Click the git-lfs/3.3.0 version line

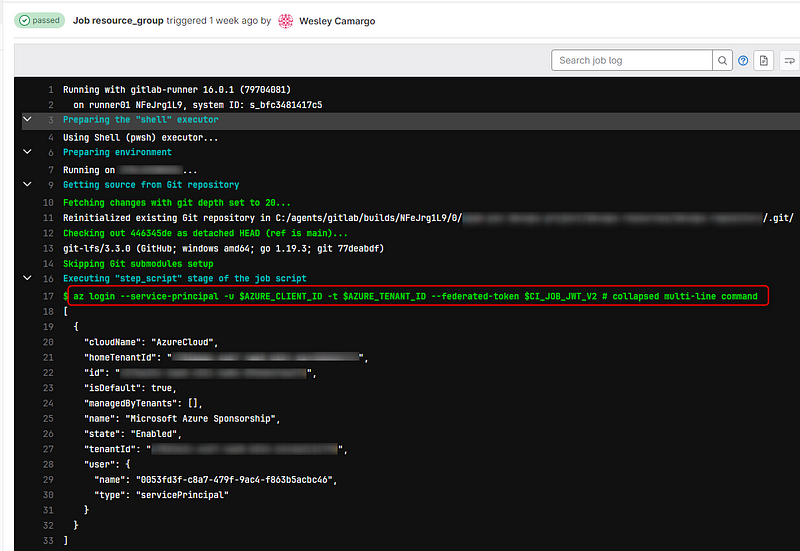[x=223, y=248]
